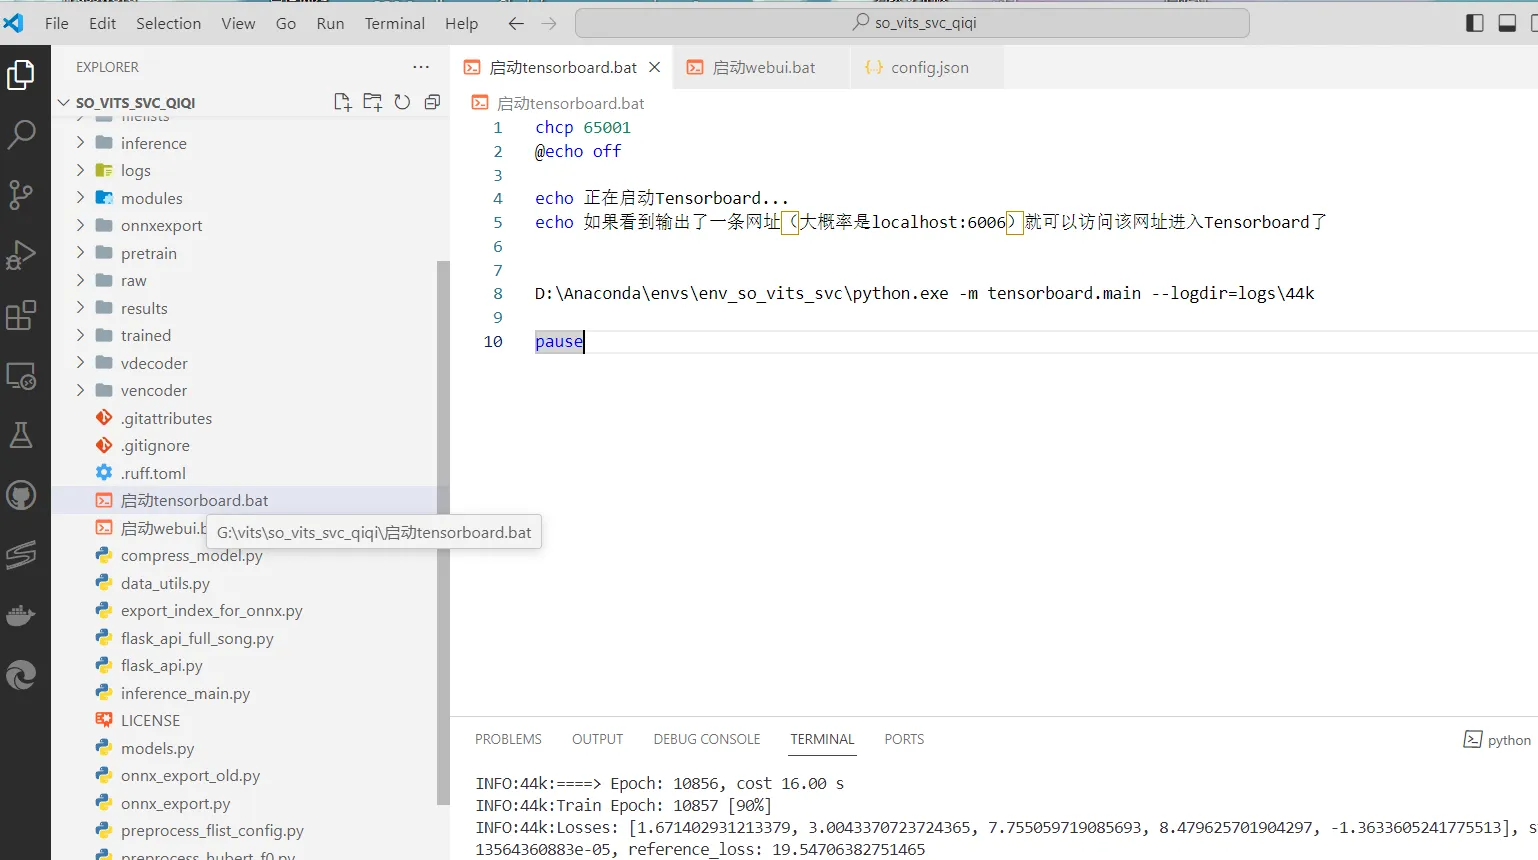1538x860 pixels.
Task: Open explorer Views and More Actions ellipsis
Action: click(x=421, y=67)
